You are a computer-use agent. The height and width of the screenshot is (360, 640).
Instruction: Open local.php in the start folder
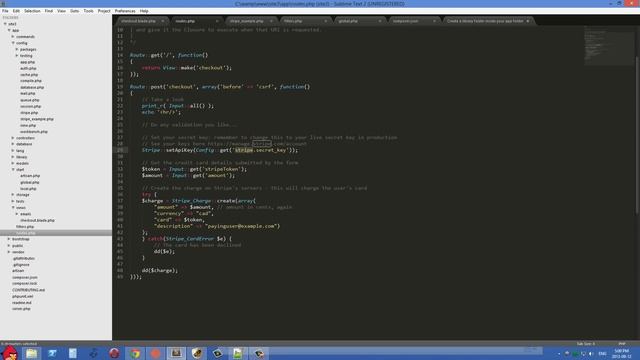click(28, 189)
